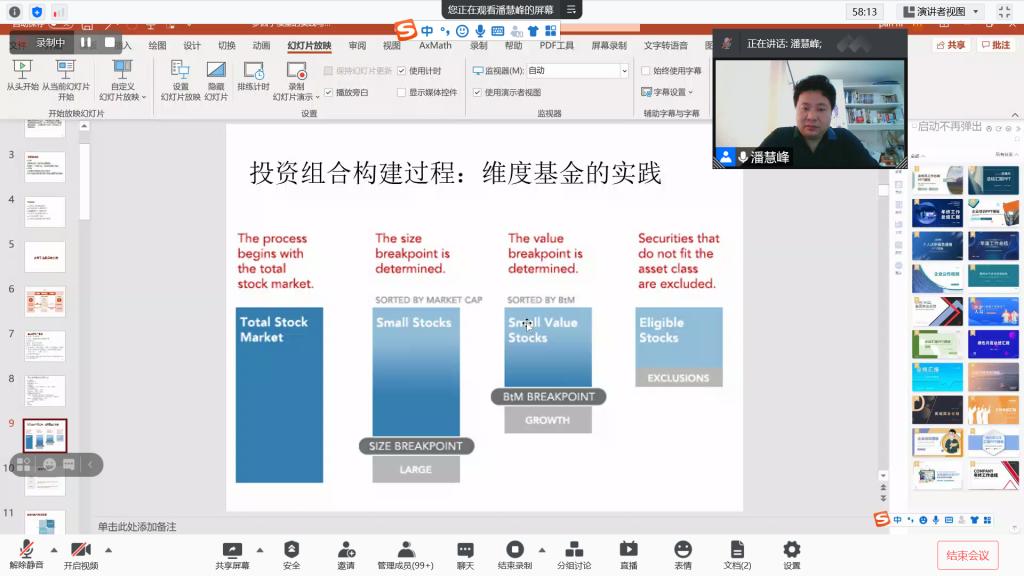1024x576 pixels.
Task: Pause the recording in 录制中 bar
Action: coord(86,43)
